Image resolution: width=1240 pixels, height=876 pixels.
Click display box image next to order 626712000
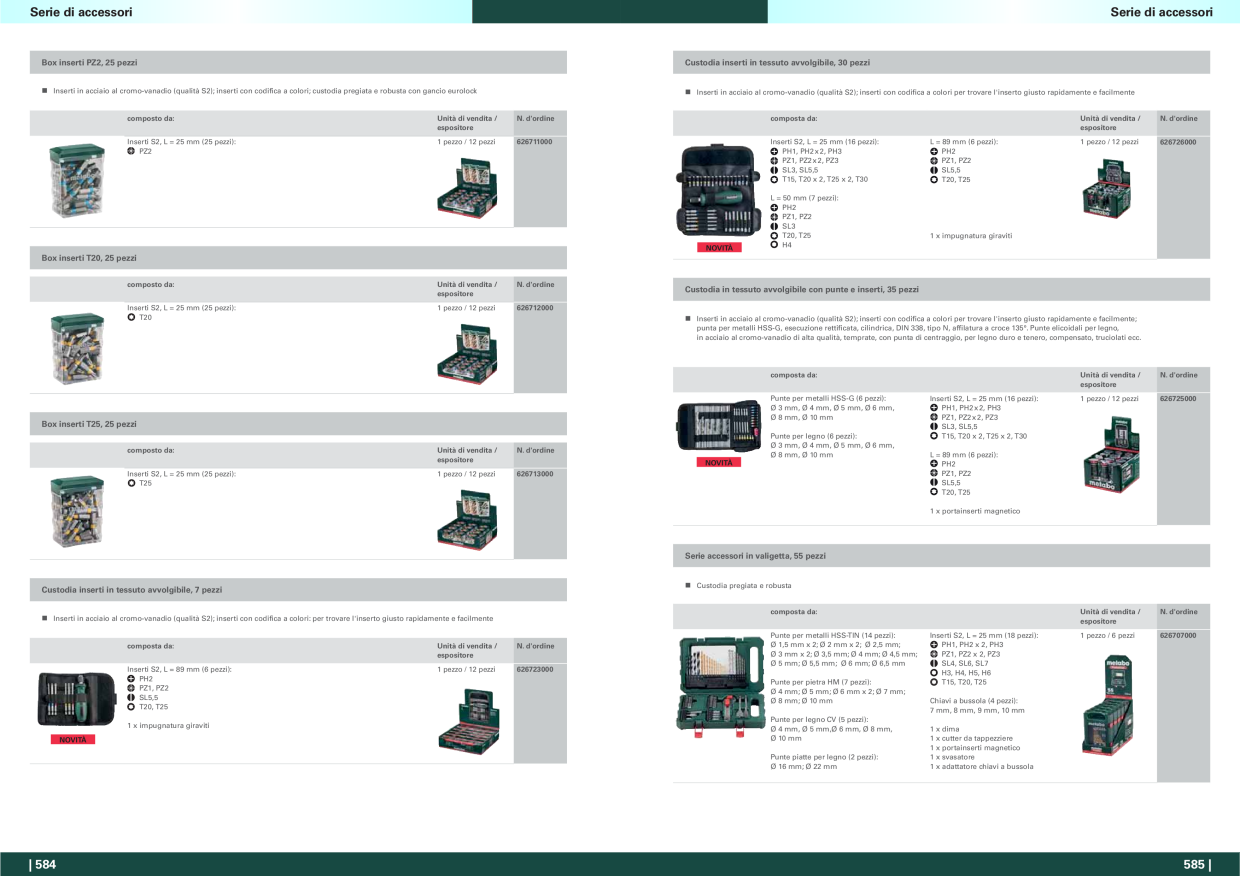[467, 354]
